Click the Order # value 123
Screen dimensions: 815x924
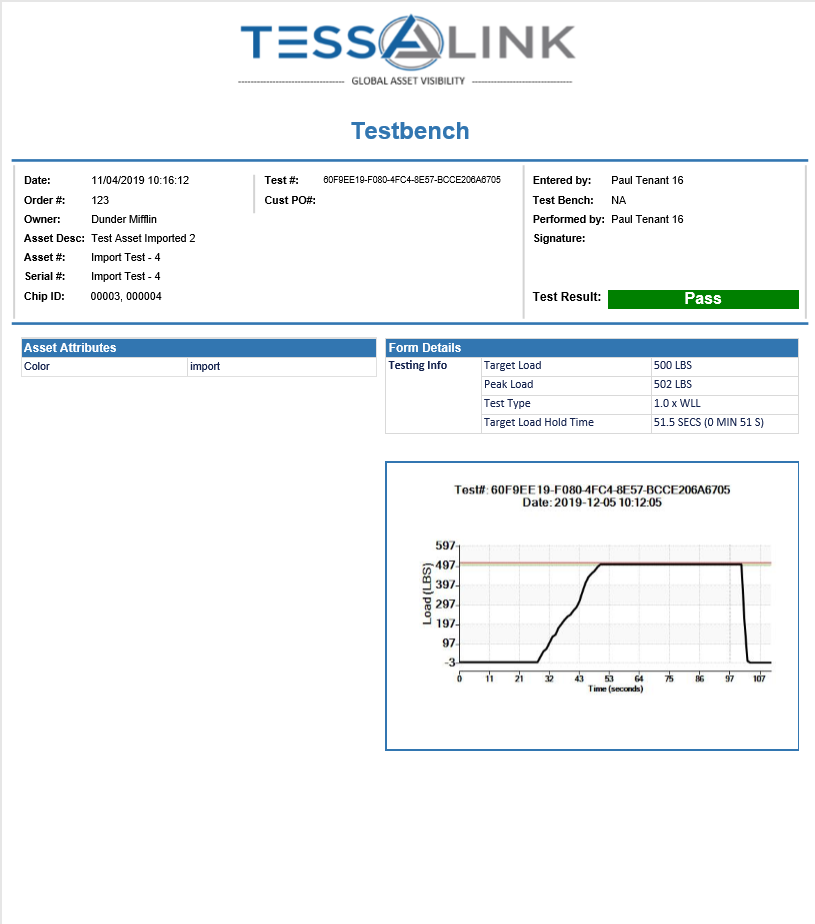pyautogui.click(x=100, y=200)
